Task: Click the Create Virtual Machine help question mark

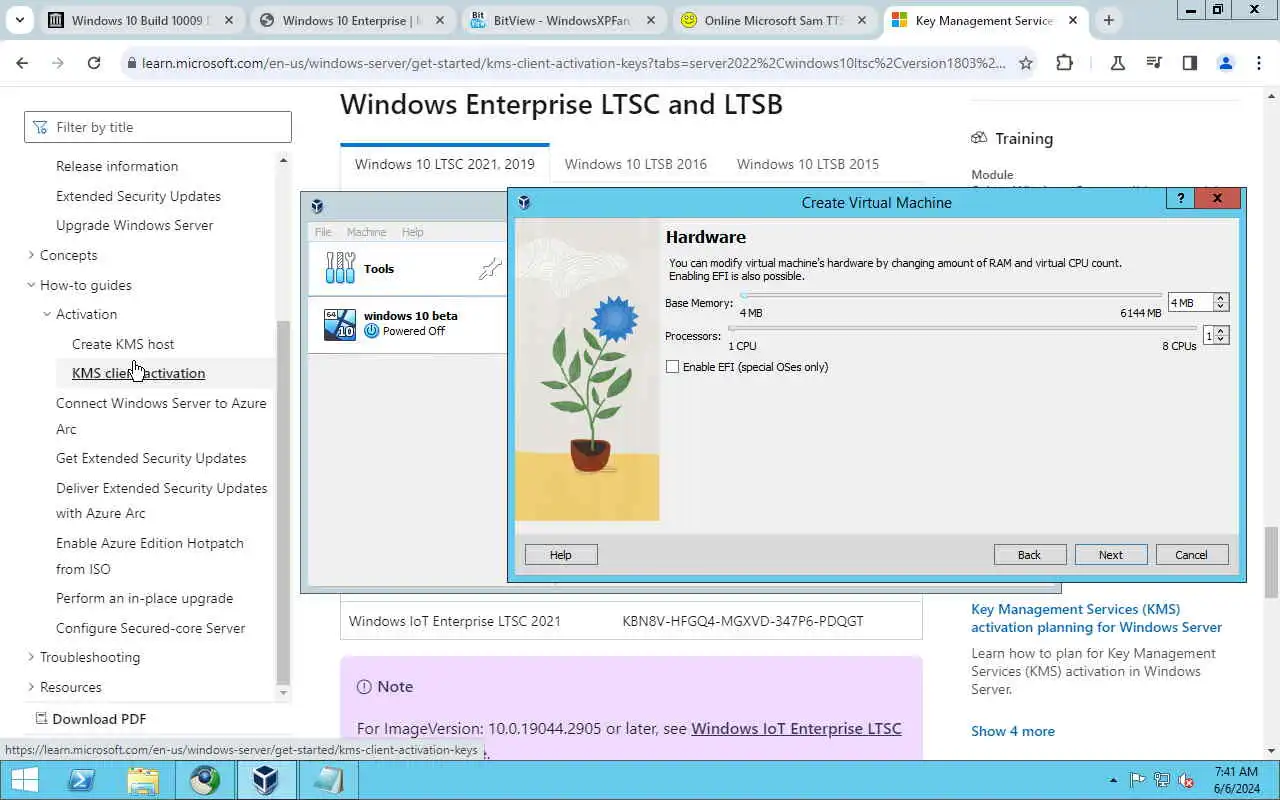Action: pos(1180,198)
